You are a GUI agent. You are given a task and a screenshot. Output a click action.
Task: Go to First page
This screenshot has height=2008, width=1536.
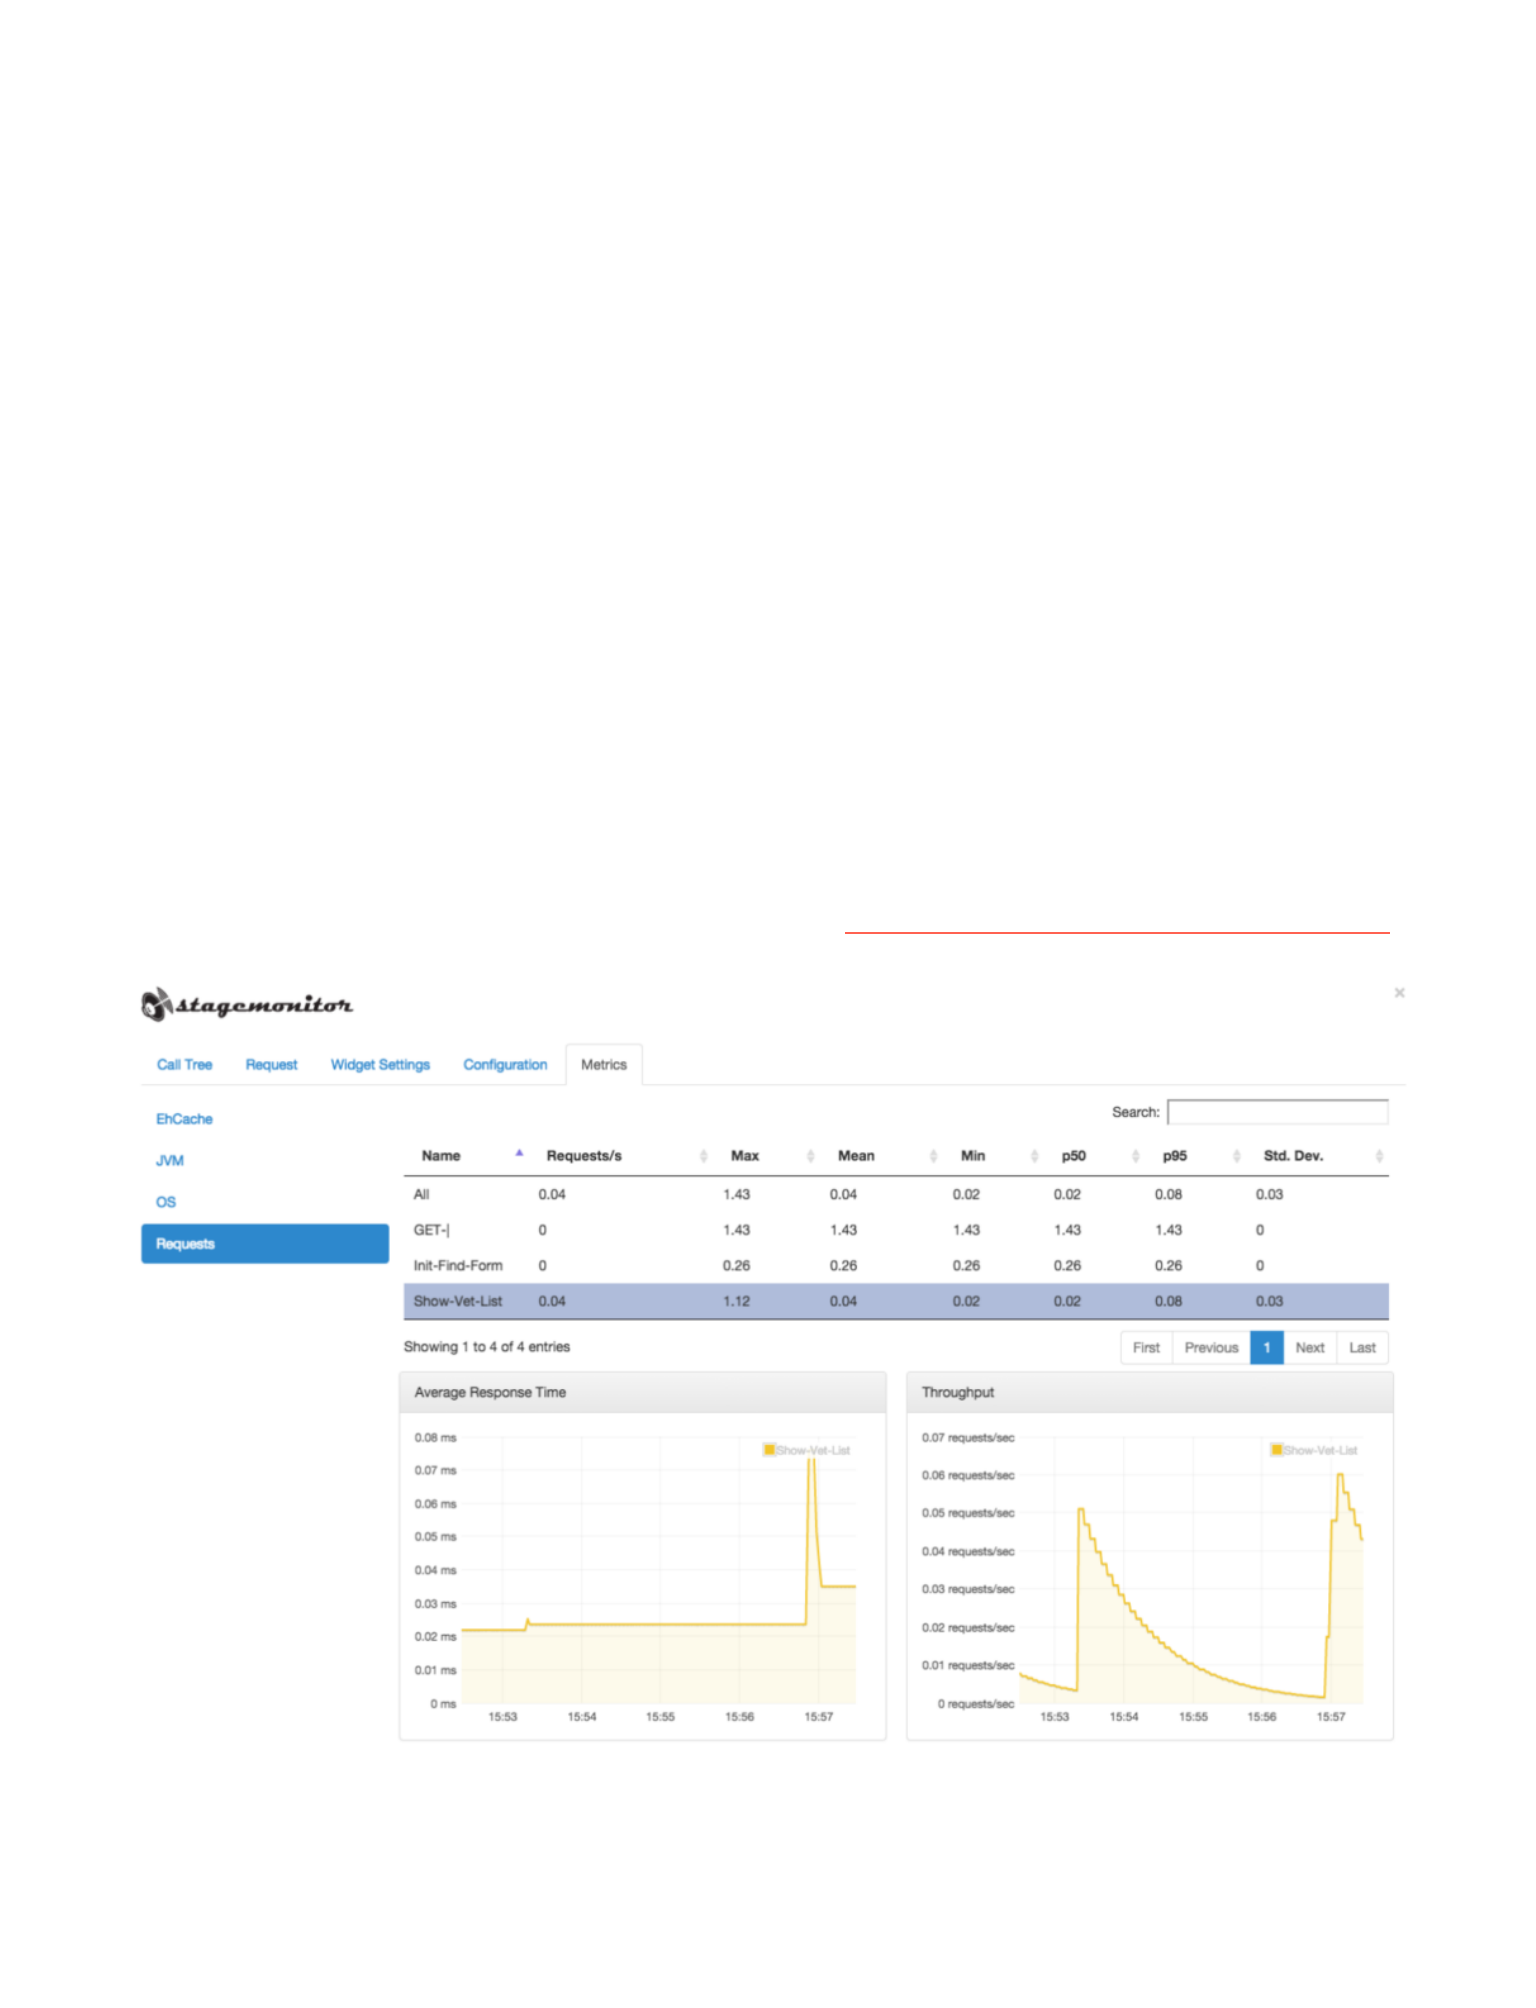[x=1146, y=1347]
